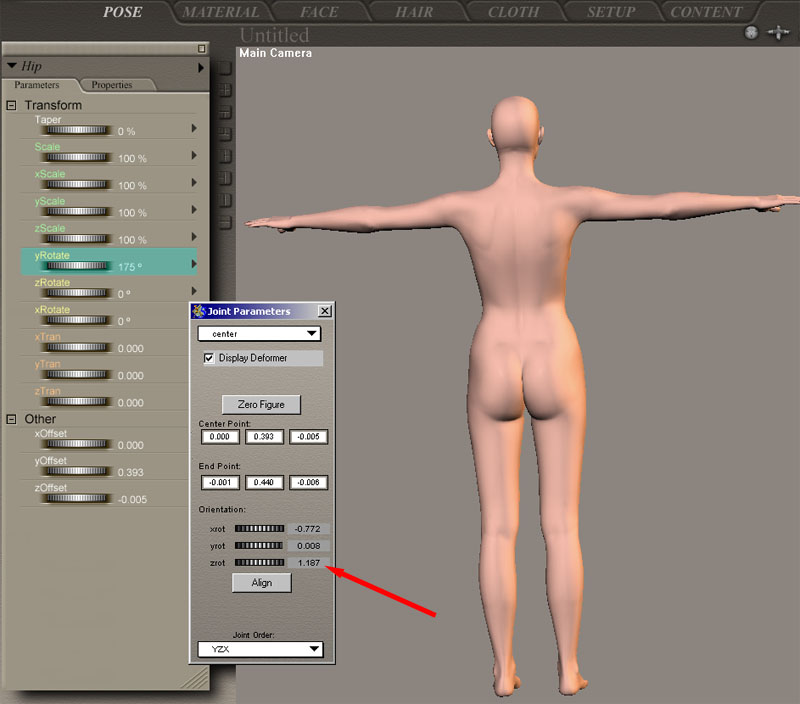Click the head-shaped icon at top right
This screenshot has width=800, height=704.
[751, 33]
